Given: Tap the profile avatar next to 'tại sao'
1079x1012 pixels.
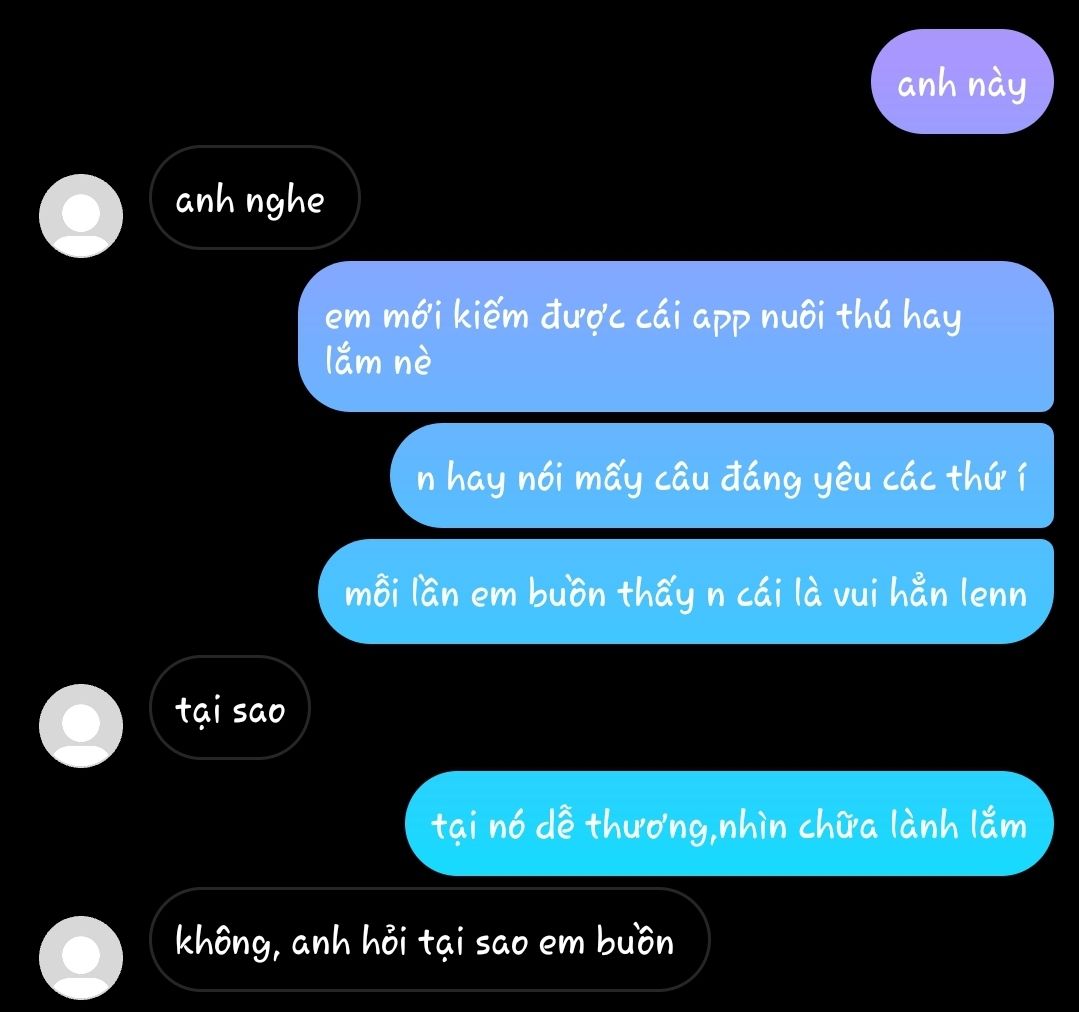Looking at the screenshot, I should pyautogui.click(x=81, y=725).
